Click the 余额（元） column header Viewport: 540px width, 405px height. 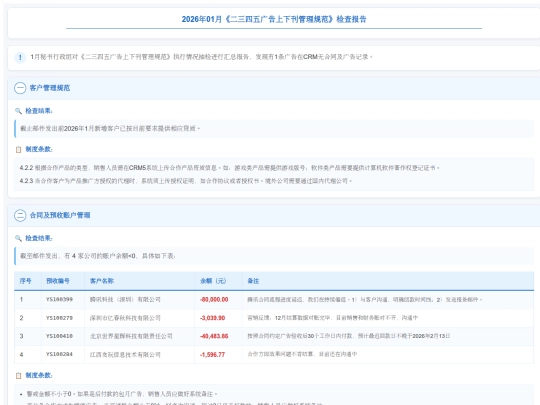[213, 281]
